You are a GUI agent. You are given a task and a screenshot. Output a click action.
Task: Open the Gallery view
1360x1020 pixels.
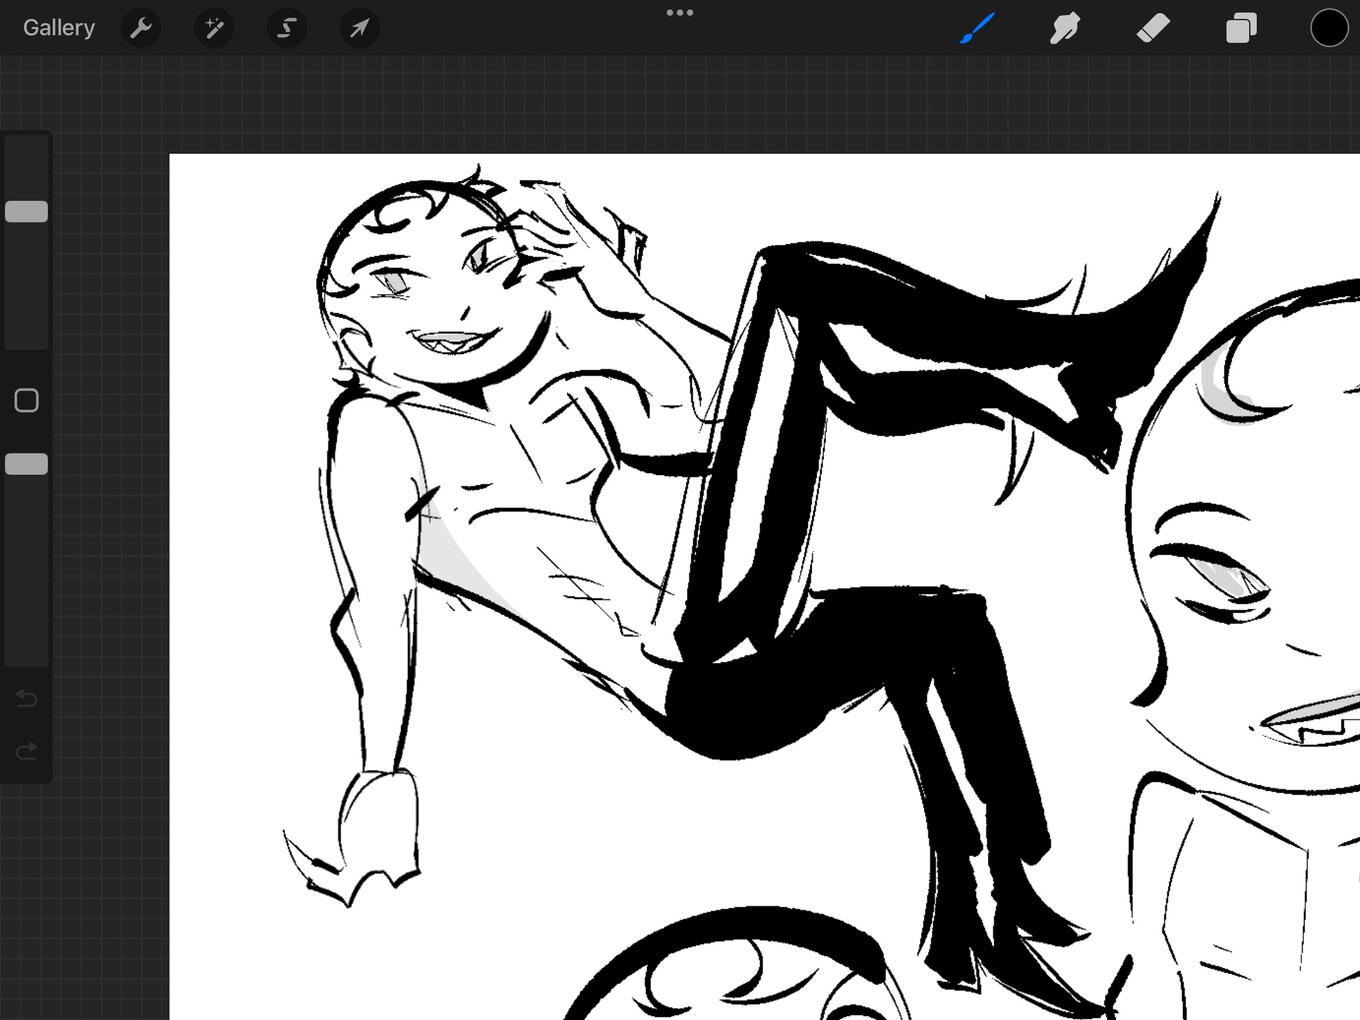point(59,28)
